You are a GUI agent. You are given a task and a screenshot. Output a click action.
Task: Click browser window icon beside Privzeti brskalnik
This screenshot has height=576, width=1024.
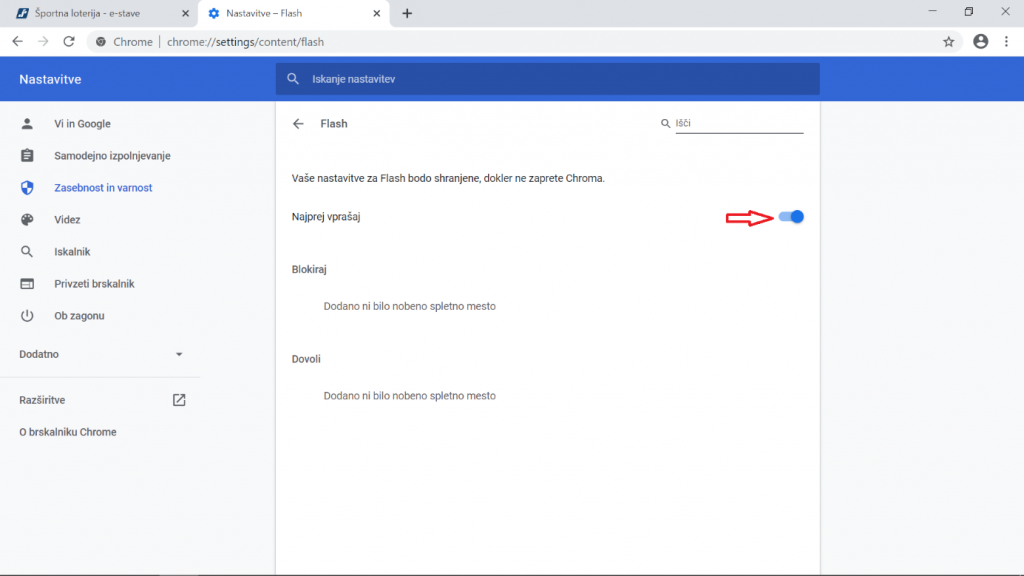click(x=27, y=283)
